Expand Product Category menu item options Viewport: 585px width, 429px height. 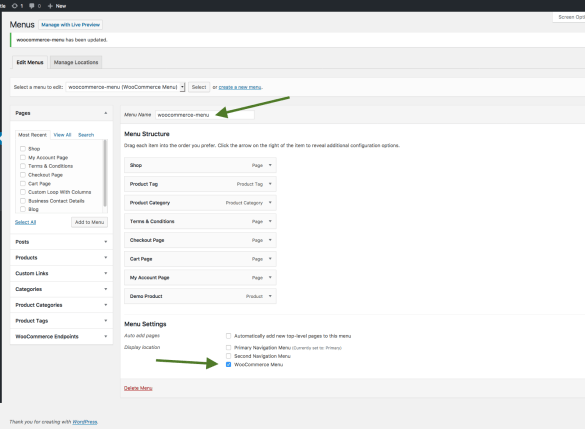(x=270, y=203)
